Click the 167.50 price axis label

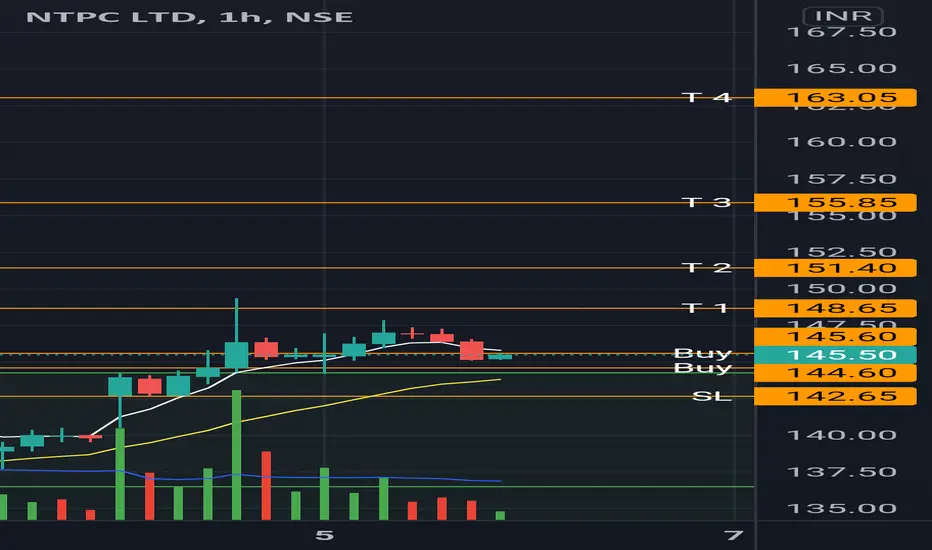pos(842,32)
